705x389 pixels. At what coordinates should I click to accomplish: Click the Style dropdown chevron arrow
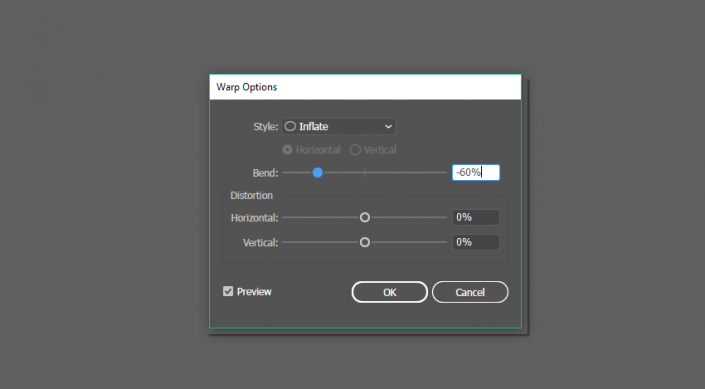click(x=388, y=127)
